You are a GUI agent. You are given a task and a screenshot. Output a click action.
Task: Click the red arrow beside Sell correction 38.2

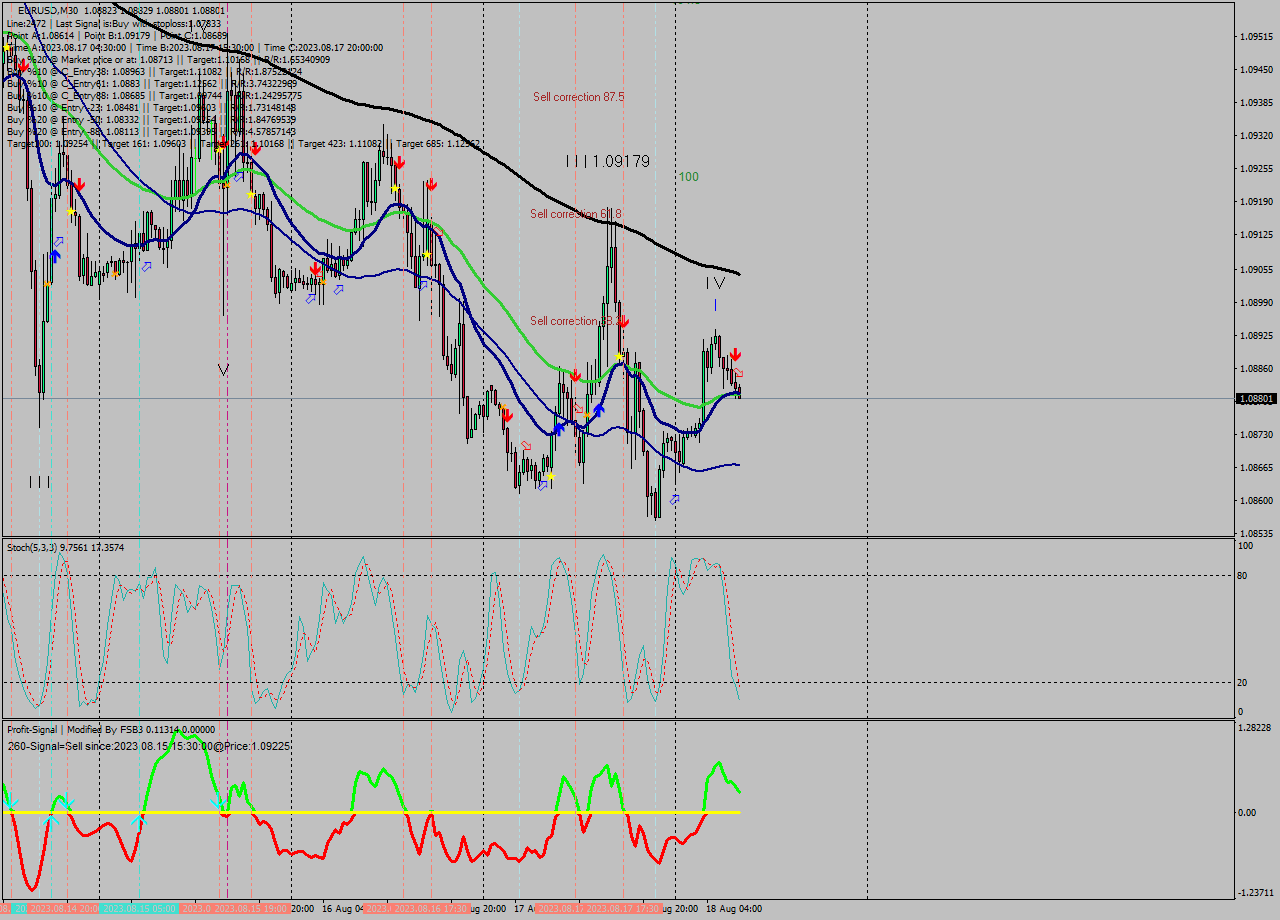click(624, 322)
